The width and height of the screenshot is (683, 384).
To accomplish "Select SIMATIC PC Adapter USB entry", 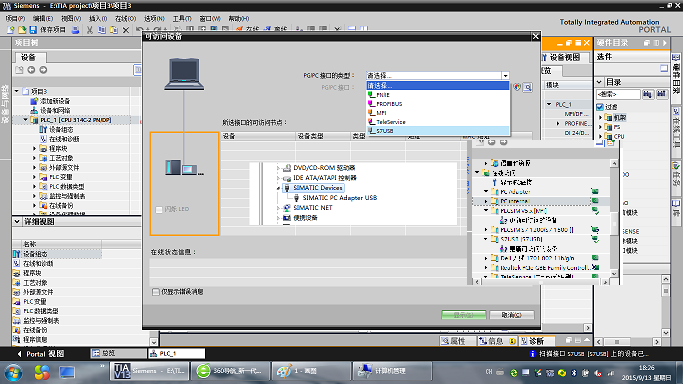I will tap(340, 198).
